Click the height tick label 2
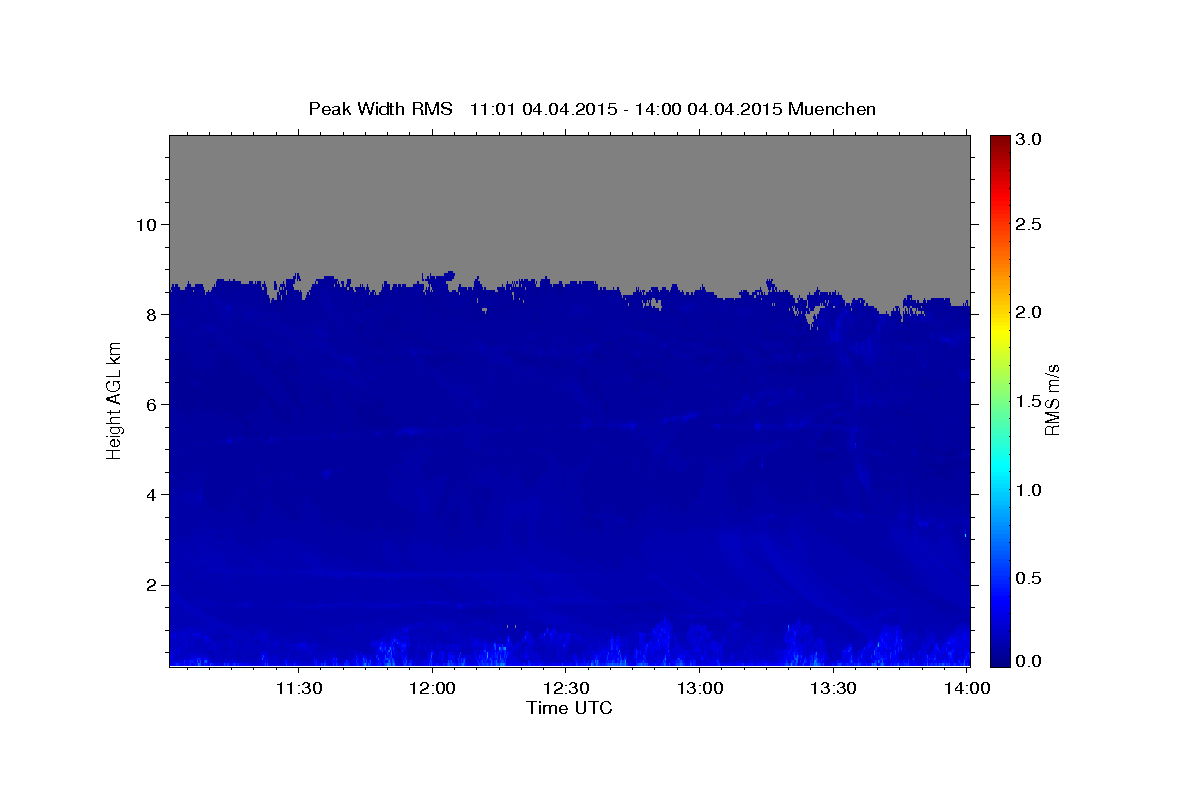Viewport: 1200px width, 800px height. [x=153, y=585]
